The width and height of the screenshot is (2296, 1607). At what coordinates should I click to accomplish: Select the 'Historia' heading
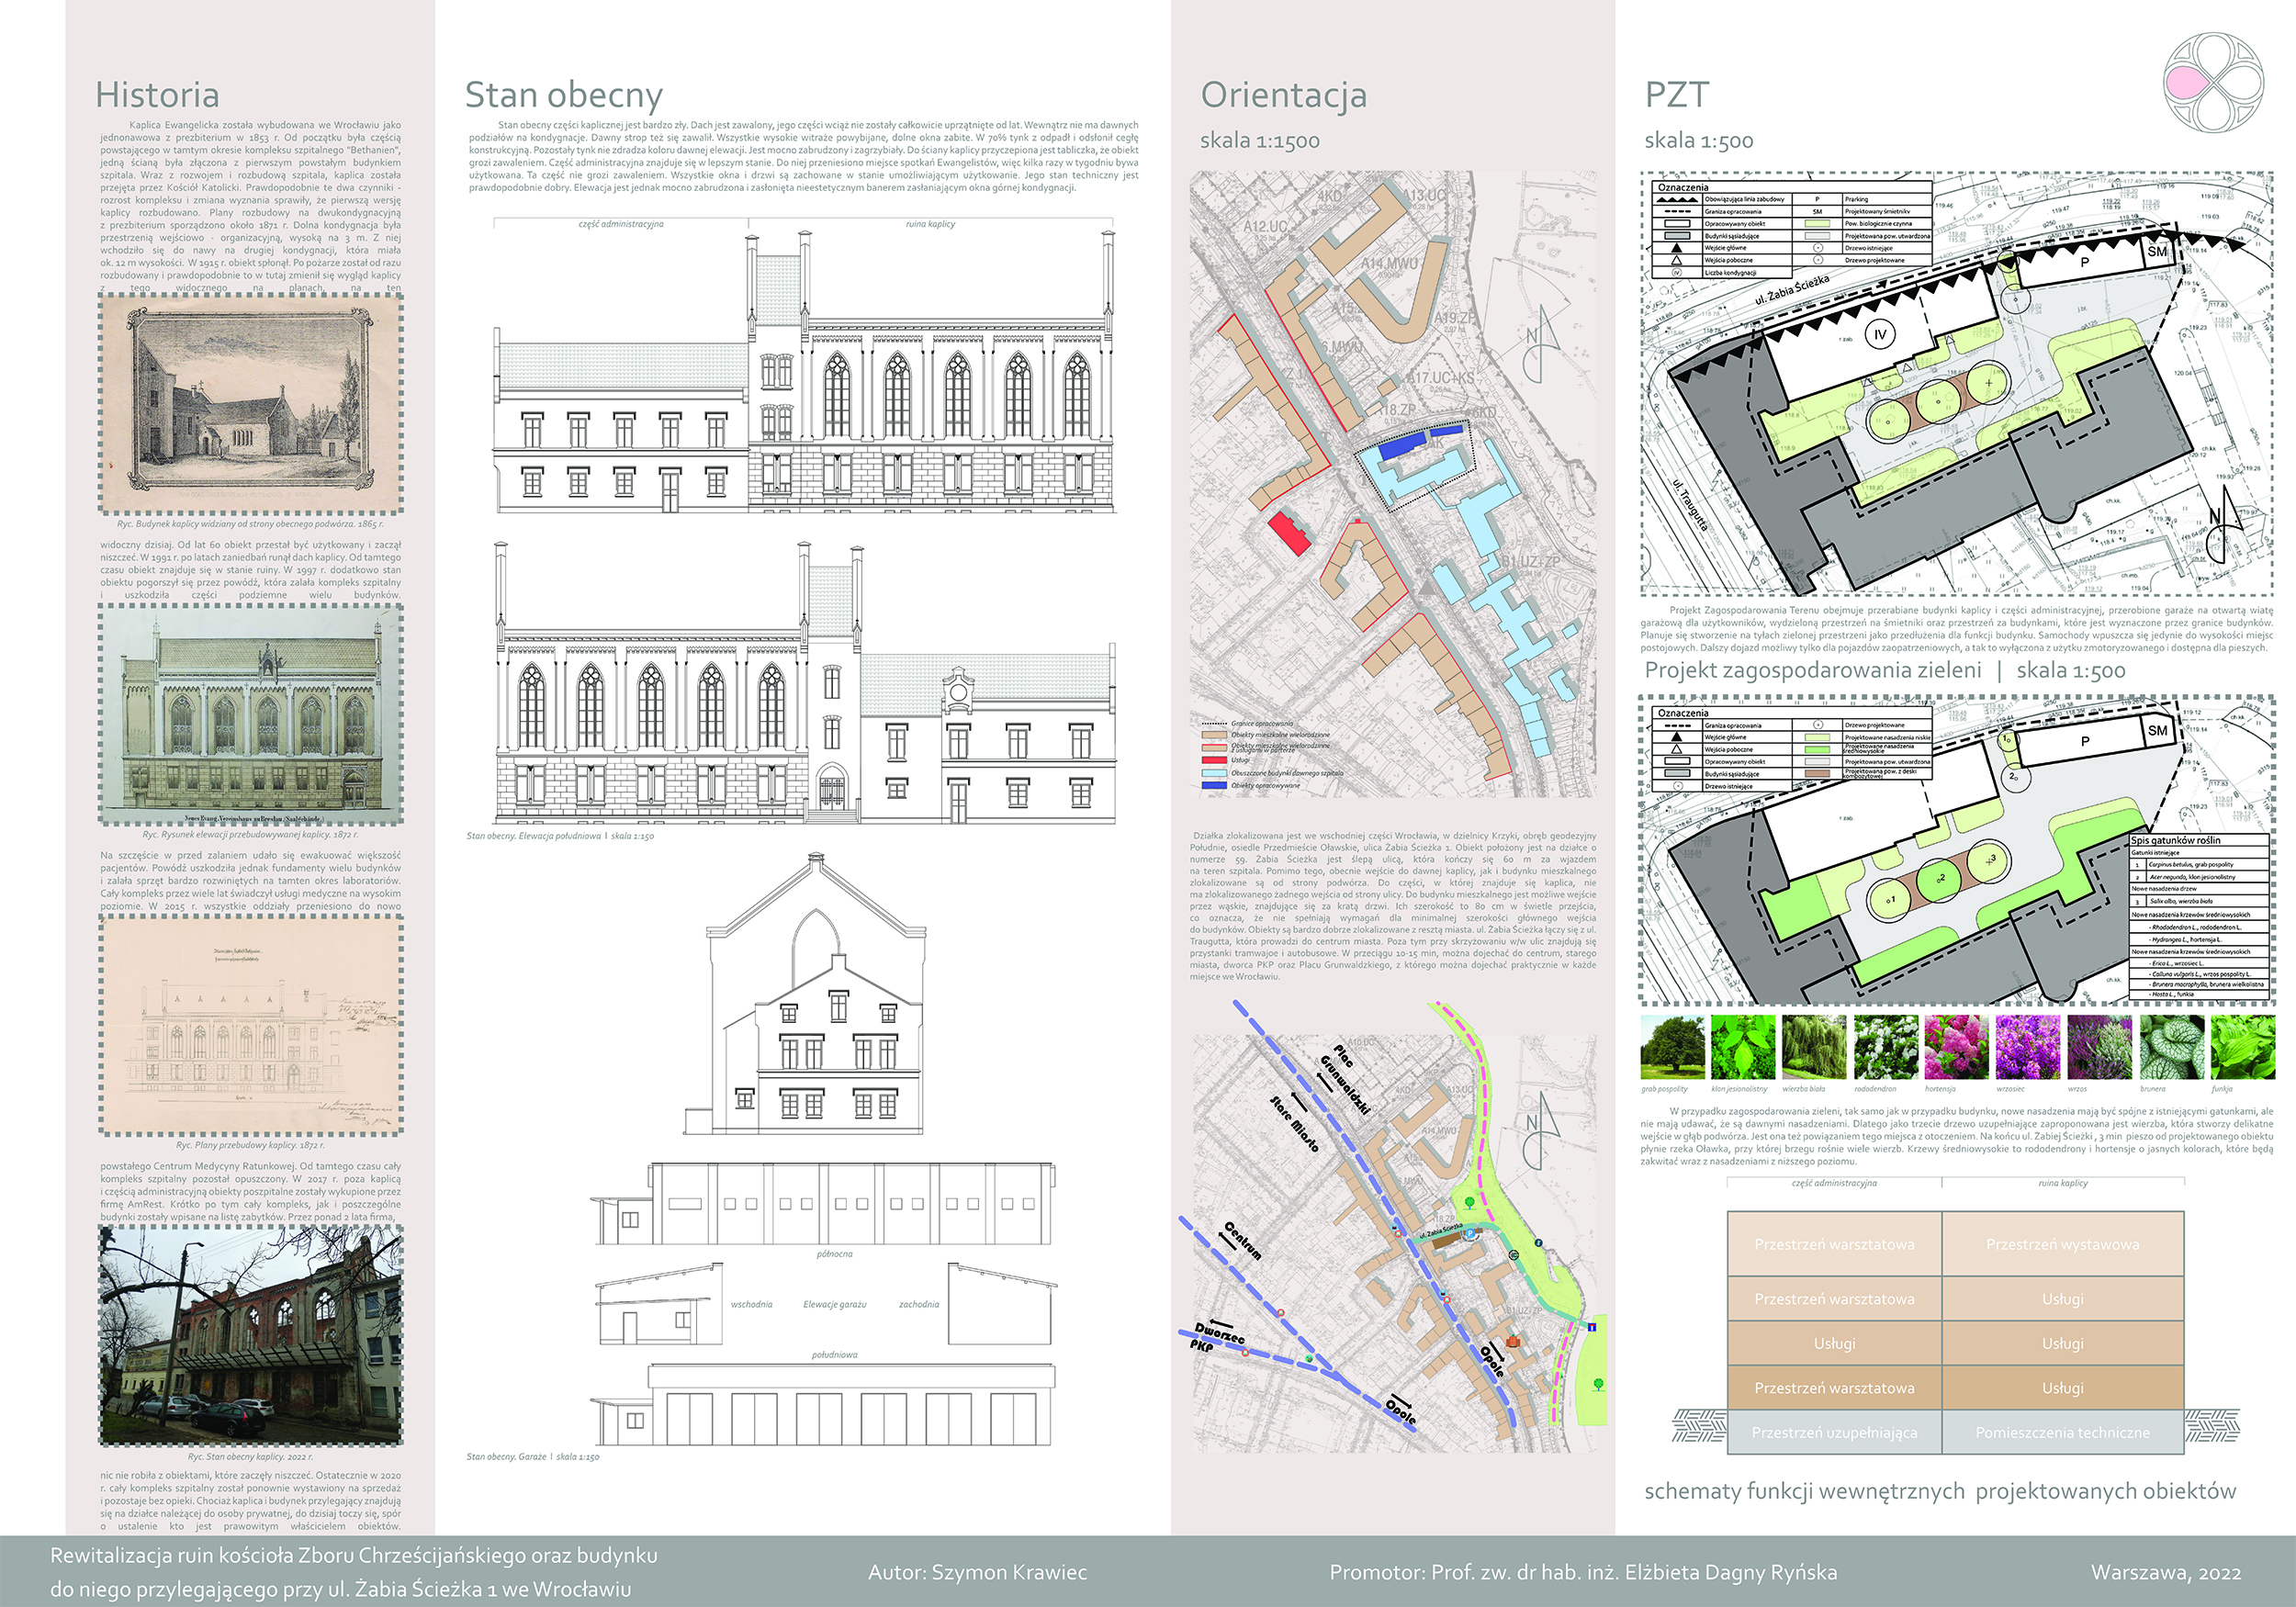(157, 95)
